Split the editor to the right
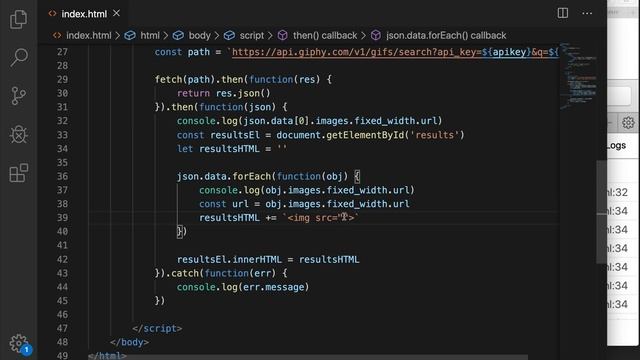This screenshot has width=640, height=360. coord(562,13)
